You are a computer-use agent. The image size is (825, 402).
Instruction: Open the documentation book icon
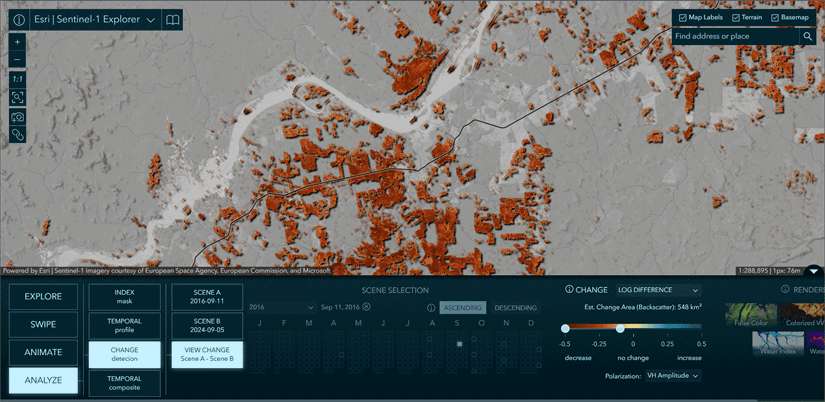click(172, 20)
